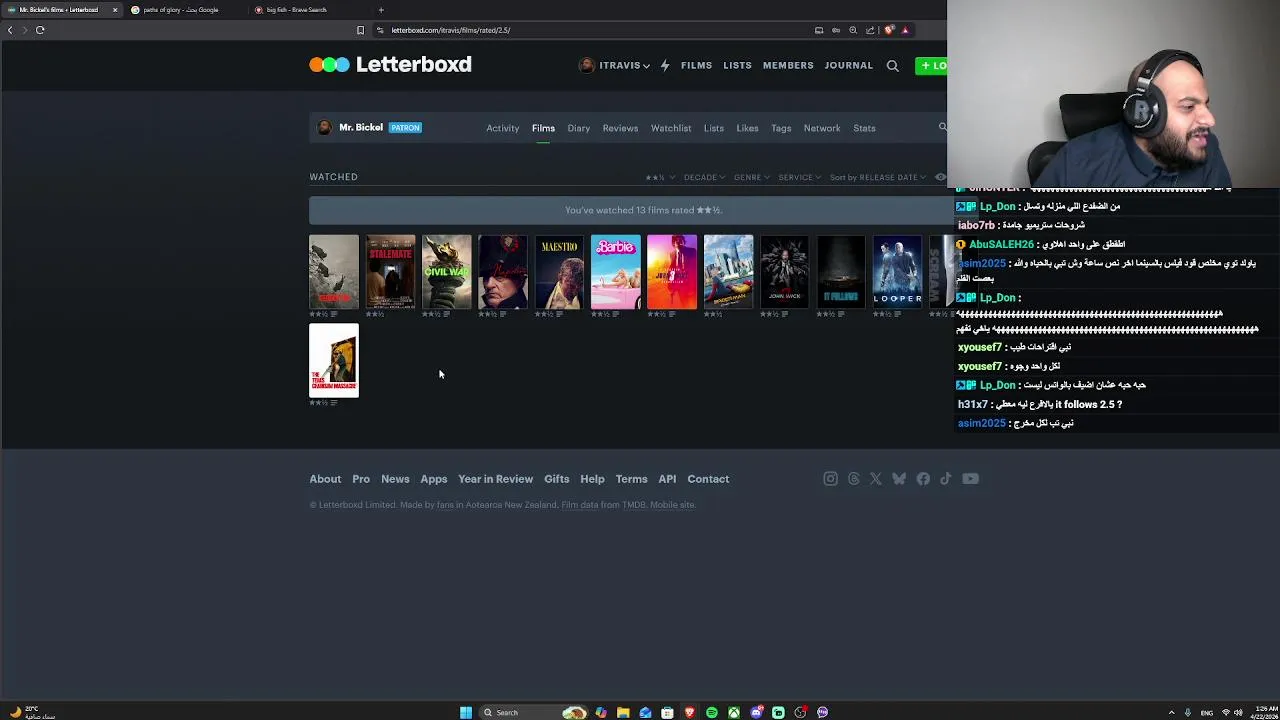Image resolution: width=1280 pixels, height=720 pixels.
Task: Open Letterboxd's Threads page from footer
Action: click(x=853, y=479)
